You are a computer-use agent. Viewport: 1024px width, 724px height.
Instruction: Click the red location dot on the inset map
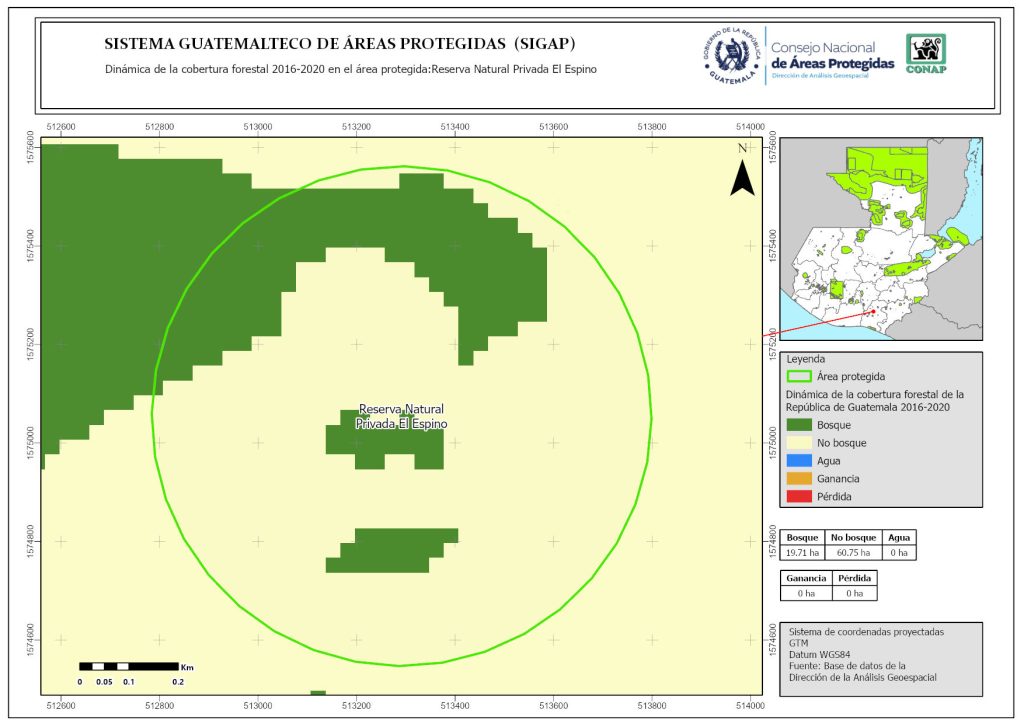click(x=873, y=312)
